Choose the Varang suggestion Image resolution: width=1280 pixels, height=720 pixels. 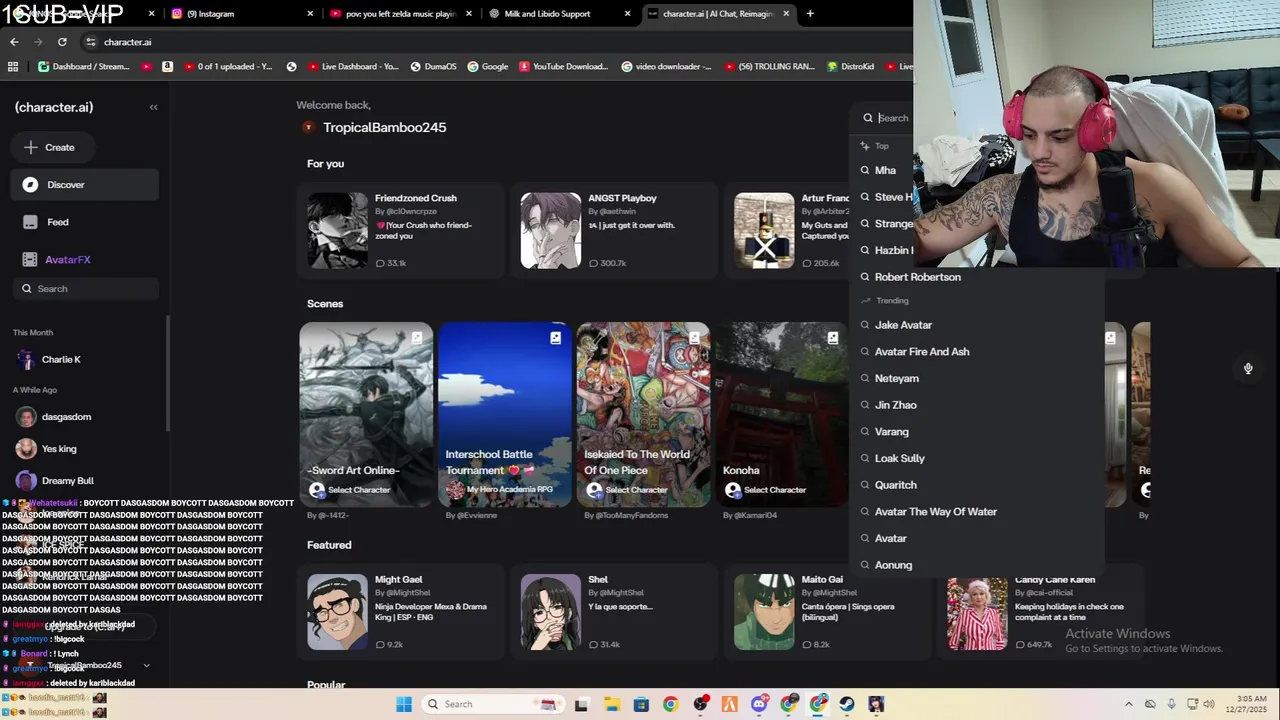975,432
